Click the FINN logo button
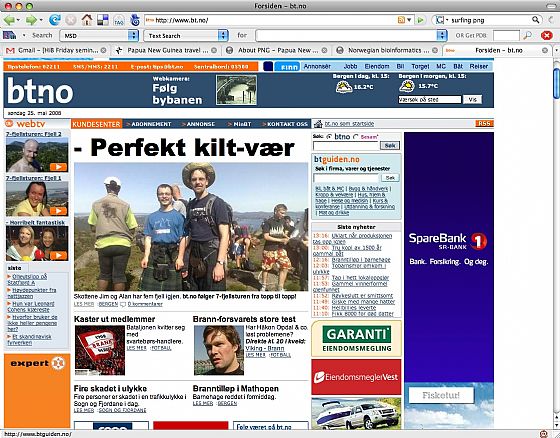The height and width of the screenshot is (438, 560). pyautogui.click(x=287, y=67)
